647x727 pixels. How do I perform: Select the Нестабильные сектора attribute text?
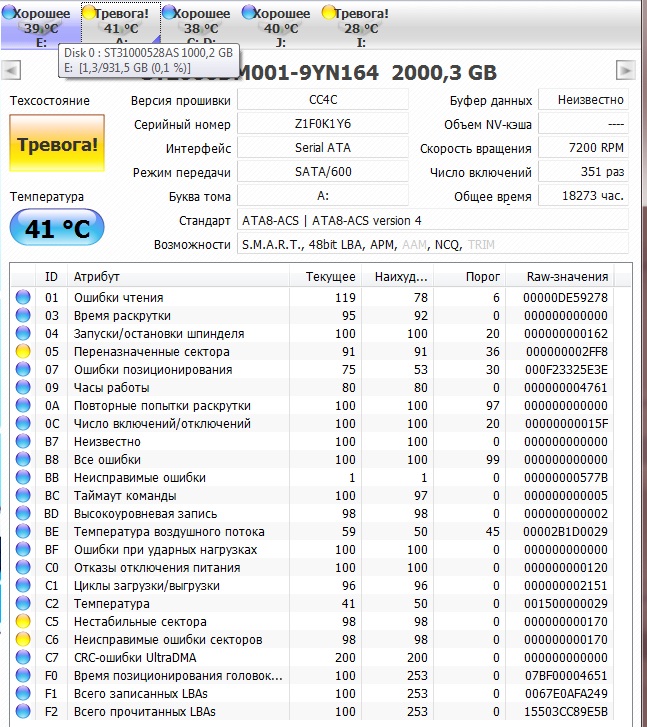click(140, 622)
